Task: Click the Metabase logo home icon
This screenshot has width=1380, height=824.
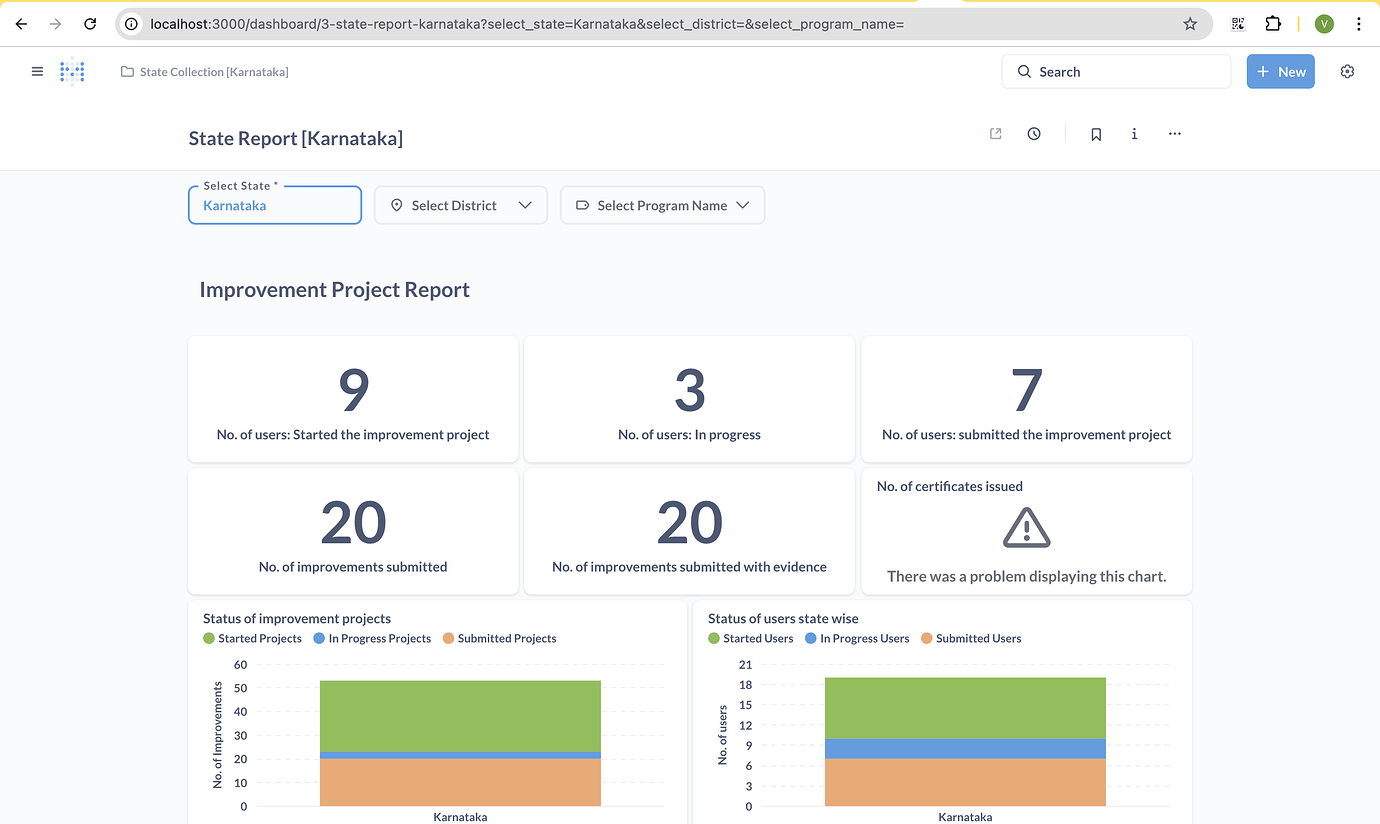Action: (72, 72)
